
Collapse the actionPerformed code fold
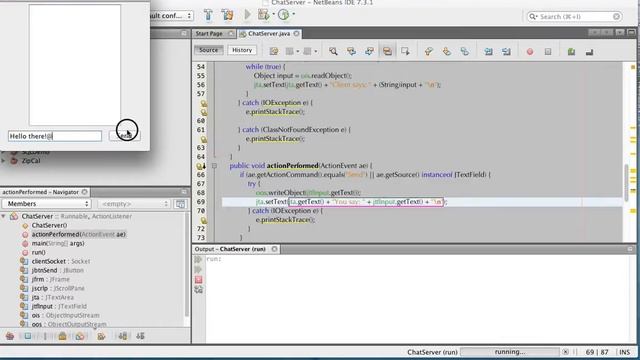[x=214, y=166]
